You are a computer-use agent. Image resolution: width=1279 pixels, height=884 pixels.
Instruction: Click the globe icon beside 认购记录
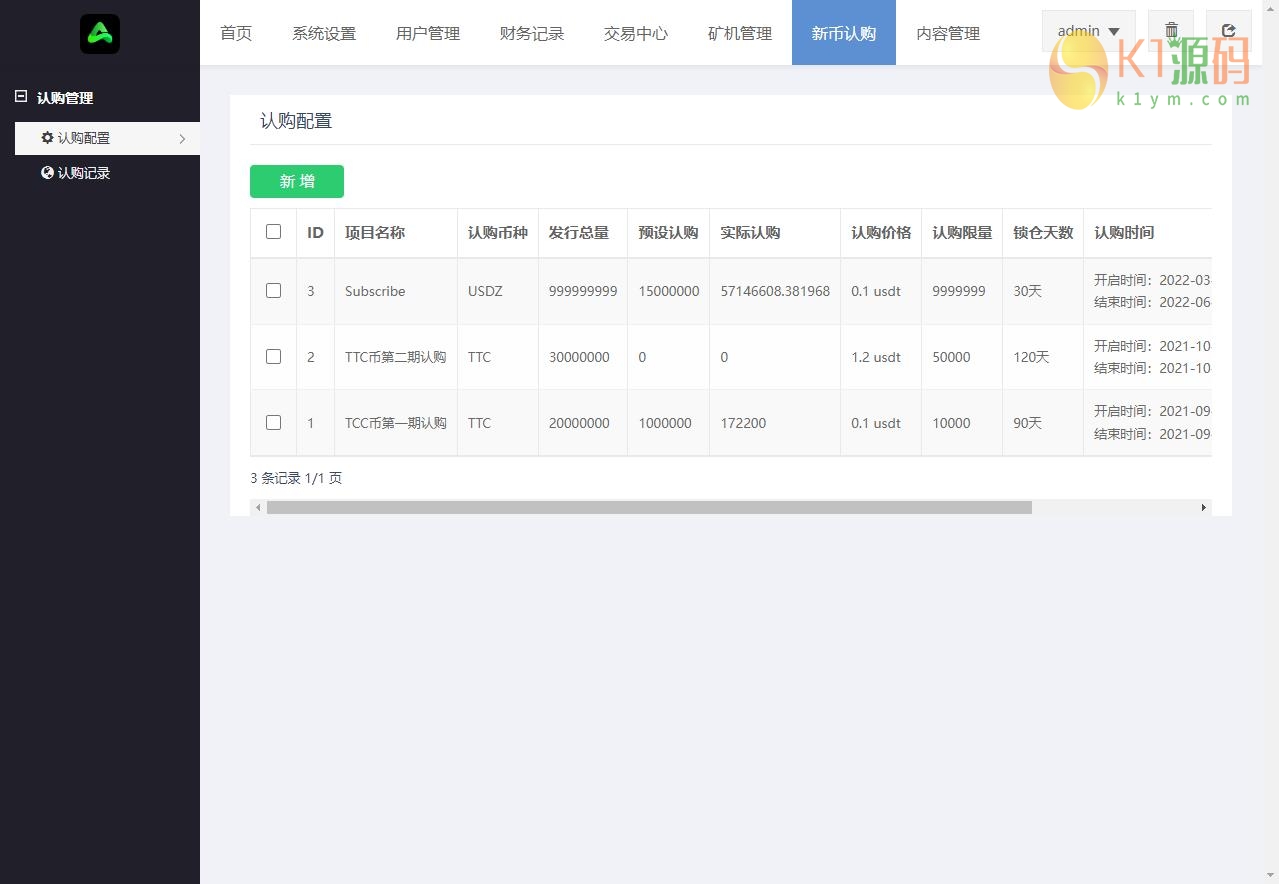[x=47, y=173]
